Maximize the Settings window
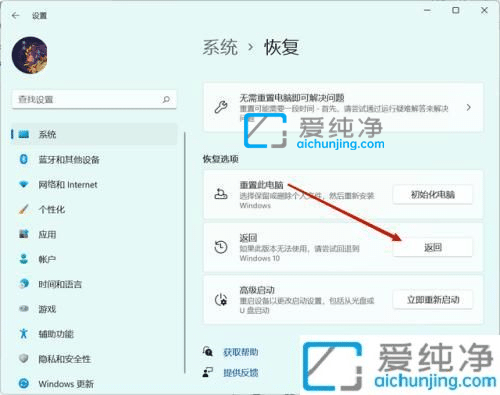Viewport: 500px width, 395px height. [x=456, y=10]
